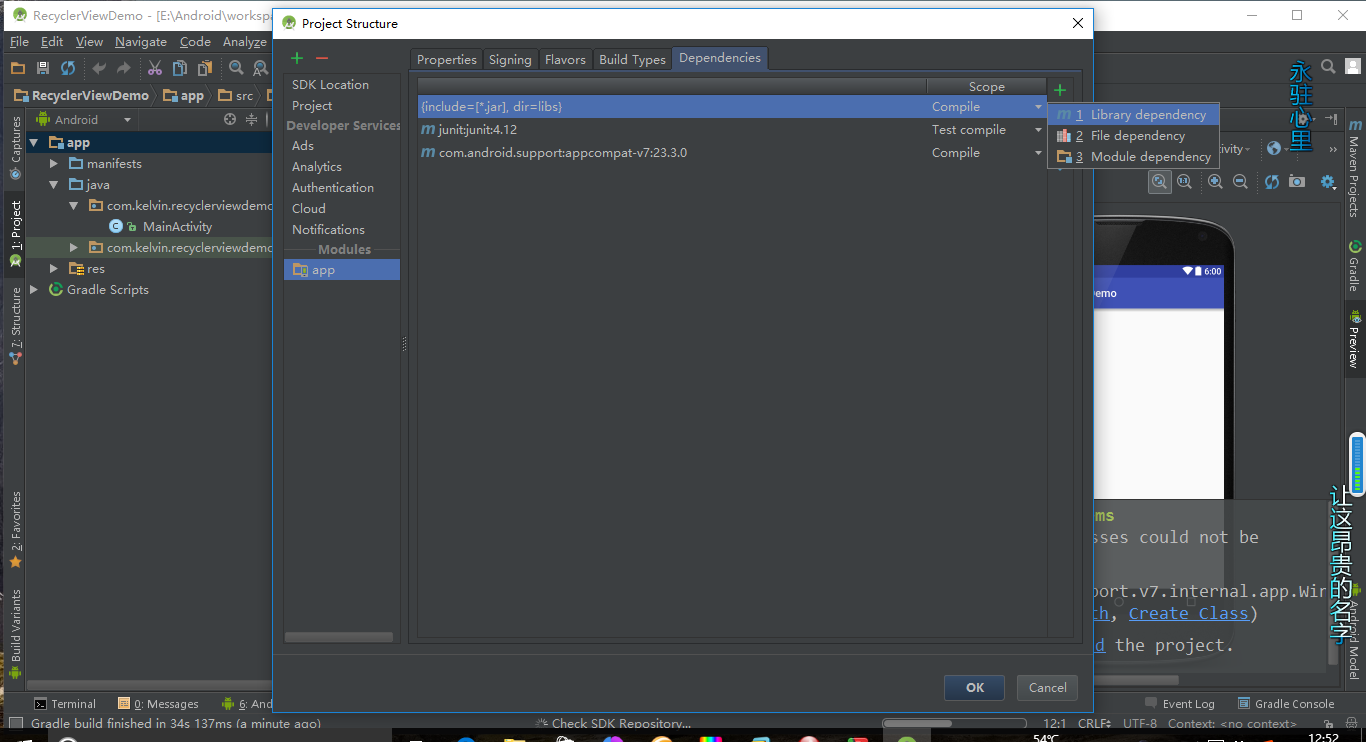Click the green plus add module icon
Screen dimensions: 1366x742
click(297, 59)
